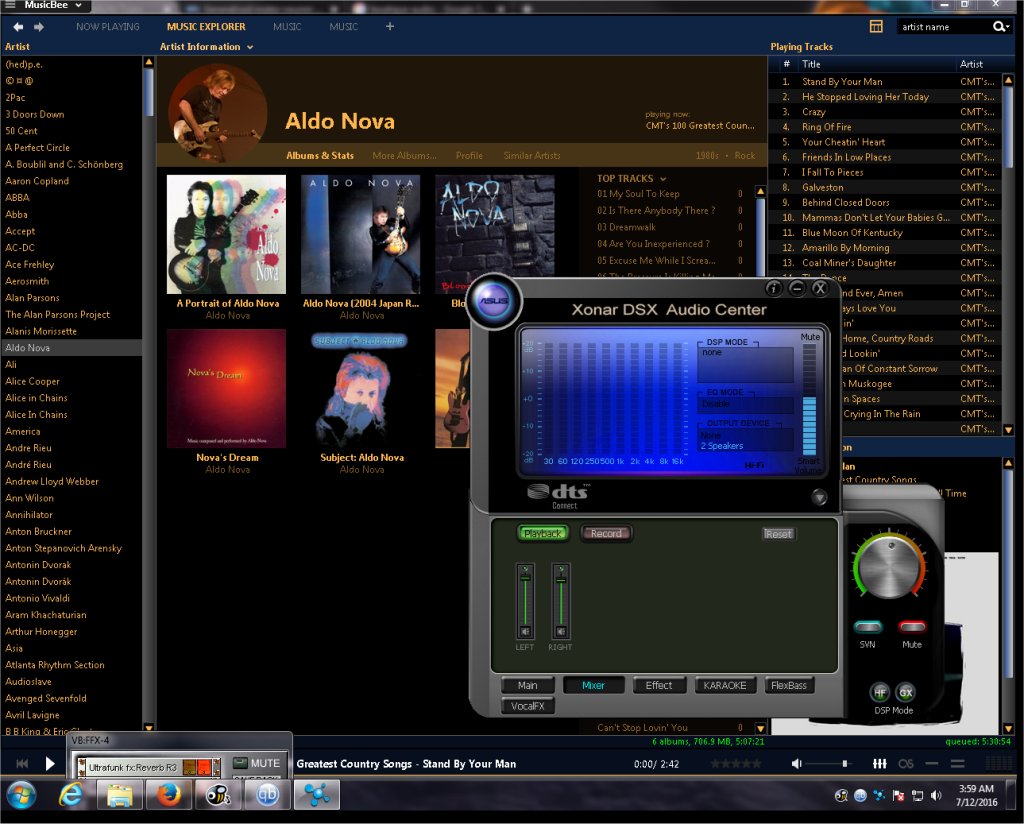Screen dimensions: 1024x824
Task: Open the Windows Start button
Action: [22, 796]
